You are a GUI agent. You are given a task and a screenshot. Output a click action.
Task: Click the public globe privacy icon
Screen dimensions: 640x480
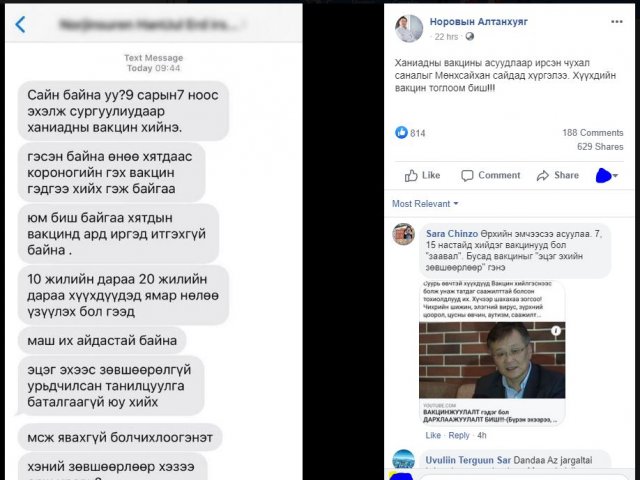click(x=470, y=37)
